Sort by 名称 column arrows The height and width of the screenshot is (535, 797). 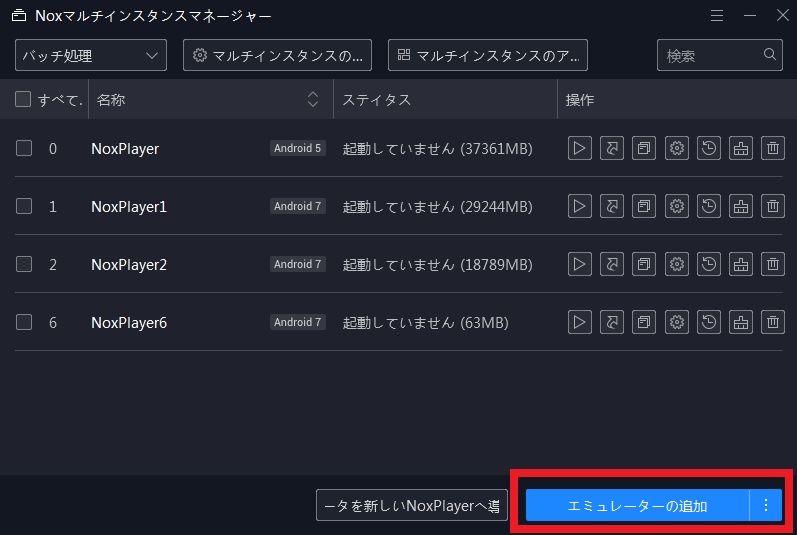[313, 99]
